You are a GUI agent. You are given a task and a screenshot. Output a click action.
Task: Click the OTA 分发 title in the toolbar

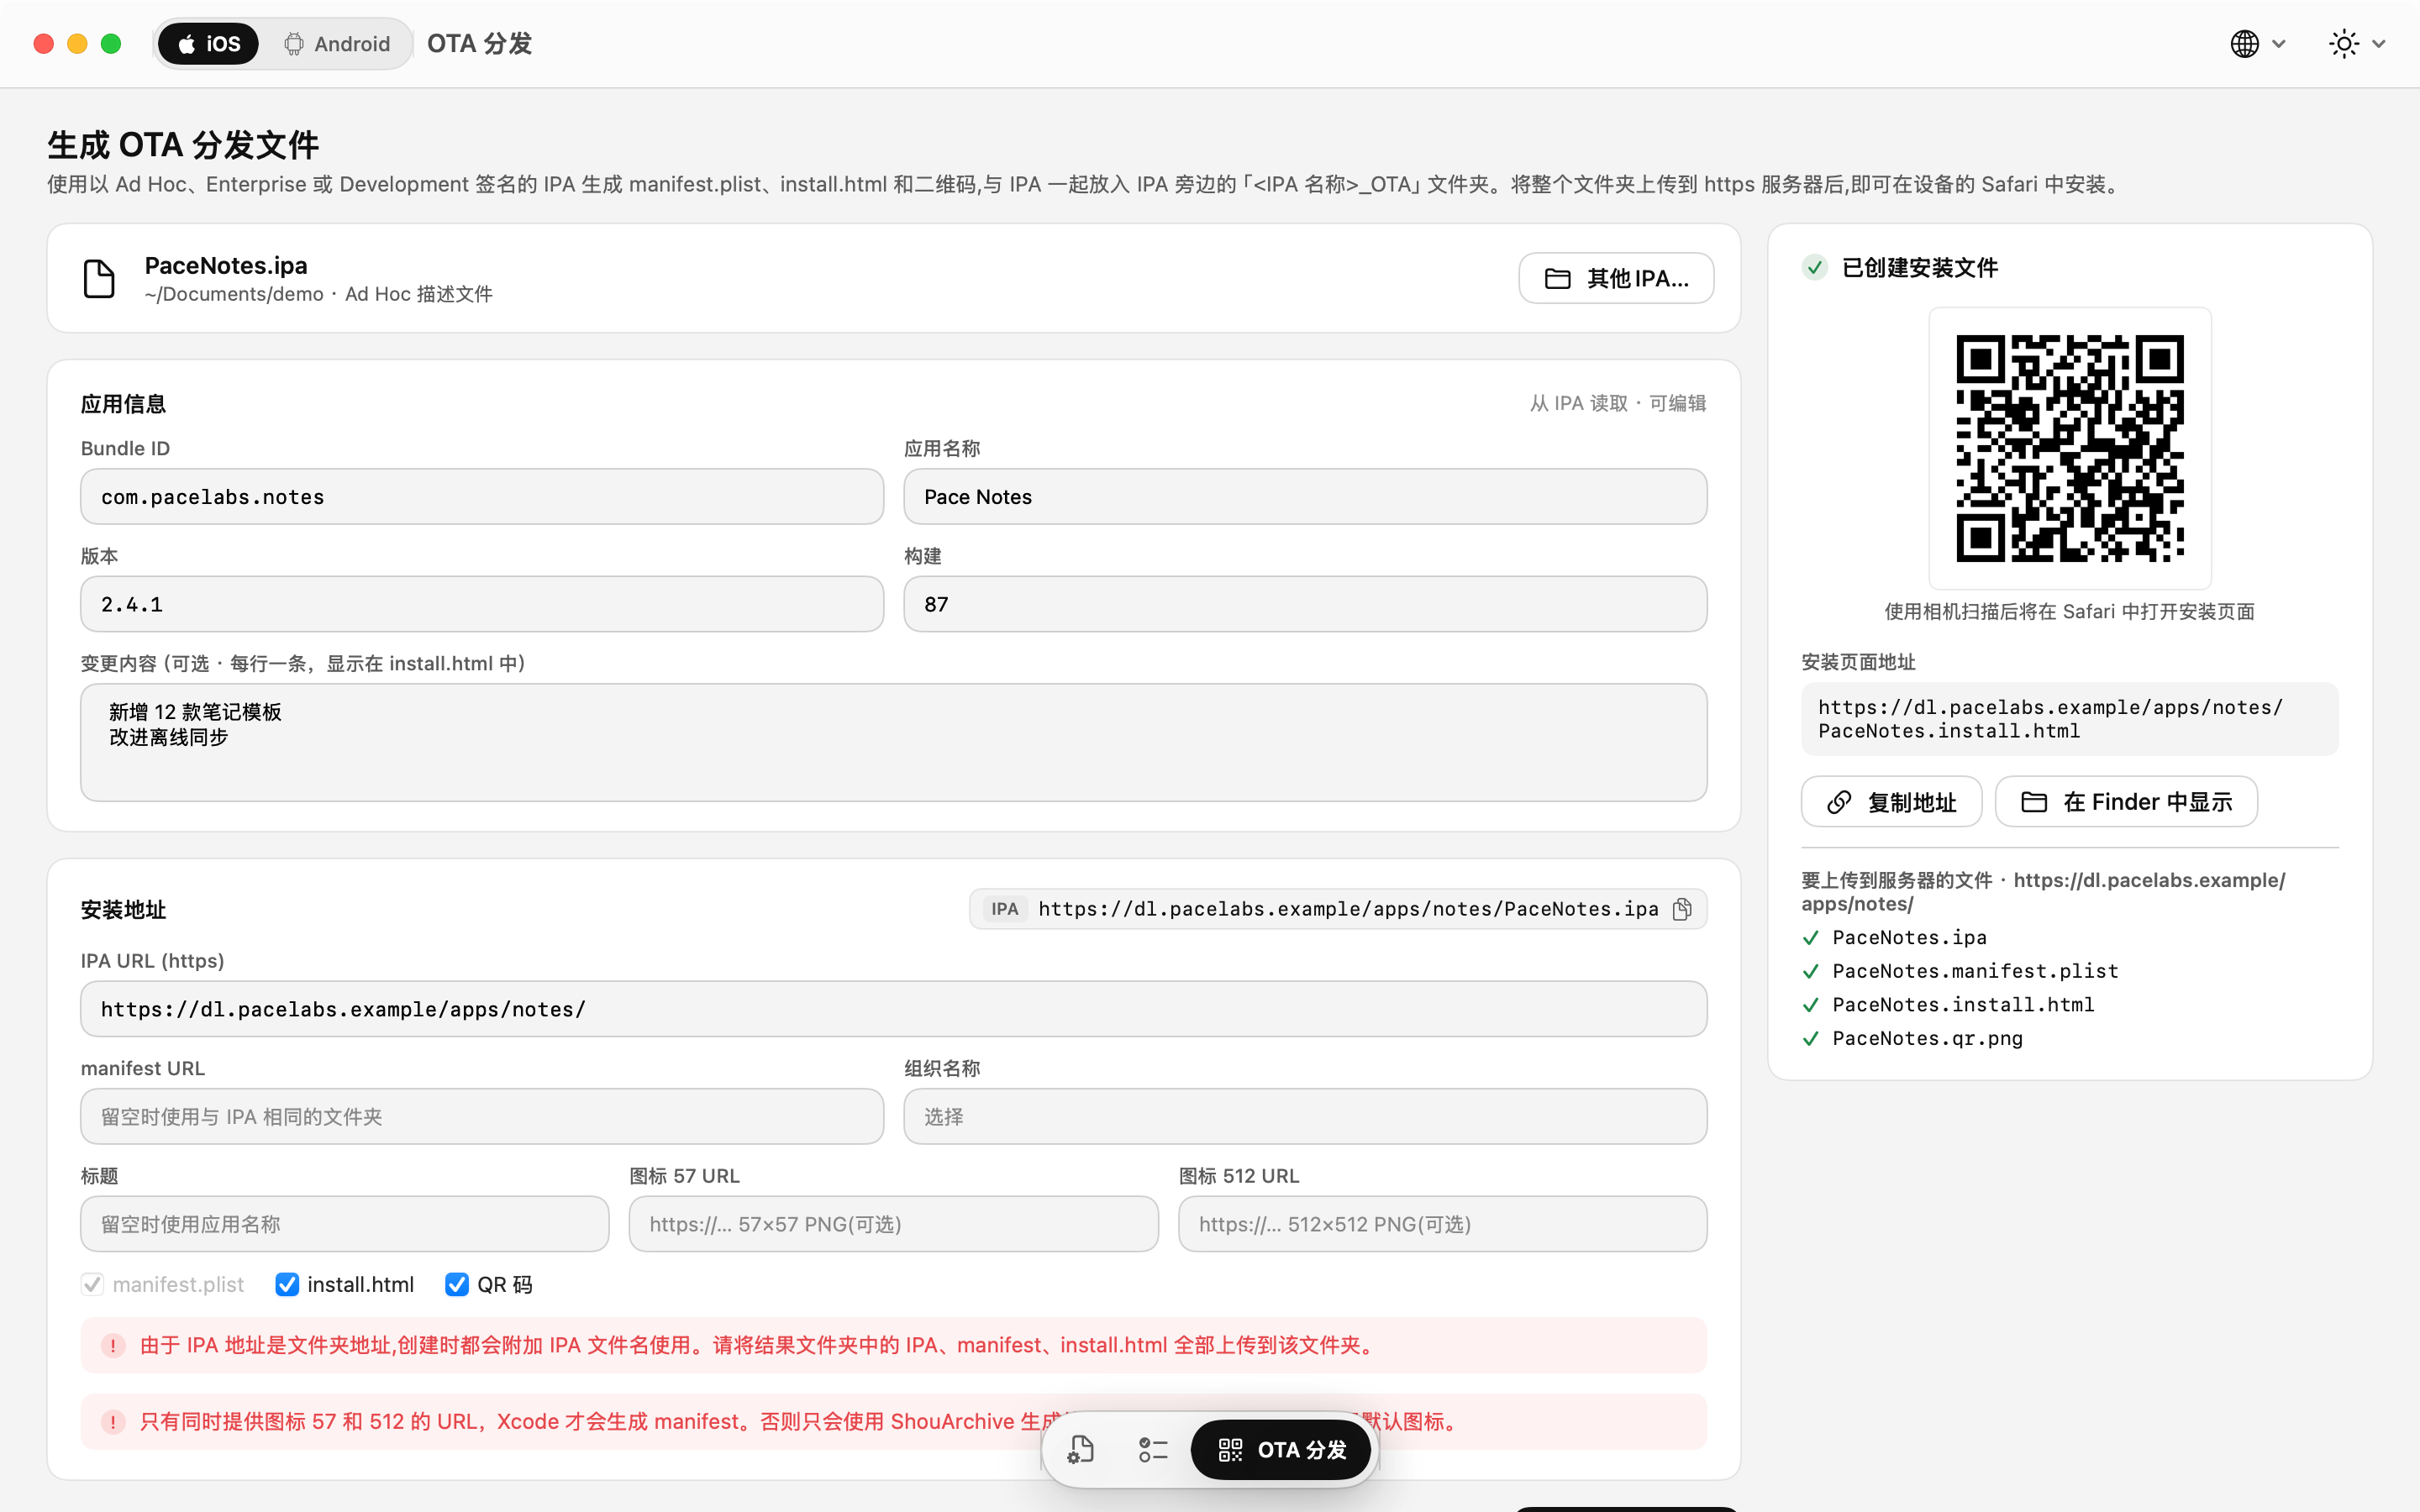pyautogui.click(x=479, y=44)
